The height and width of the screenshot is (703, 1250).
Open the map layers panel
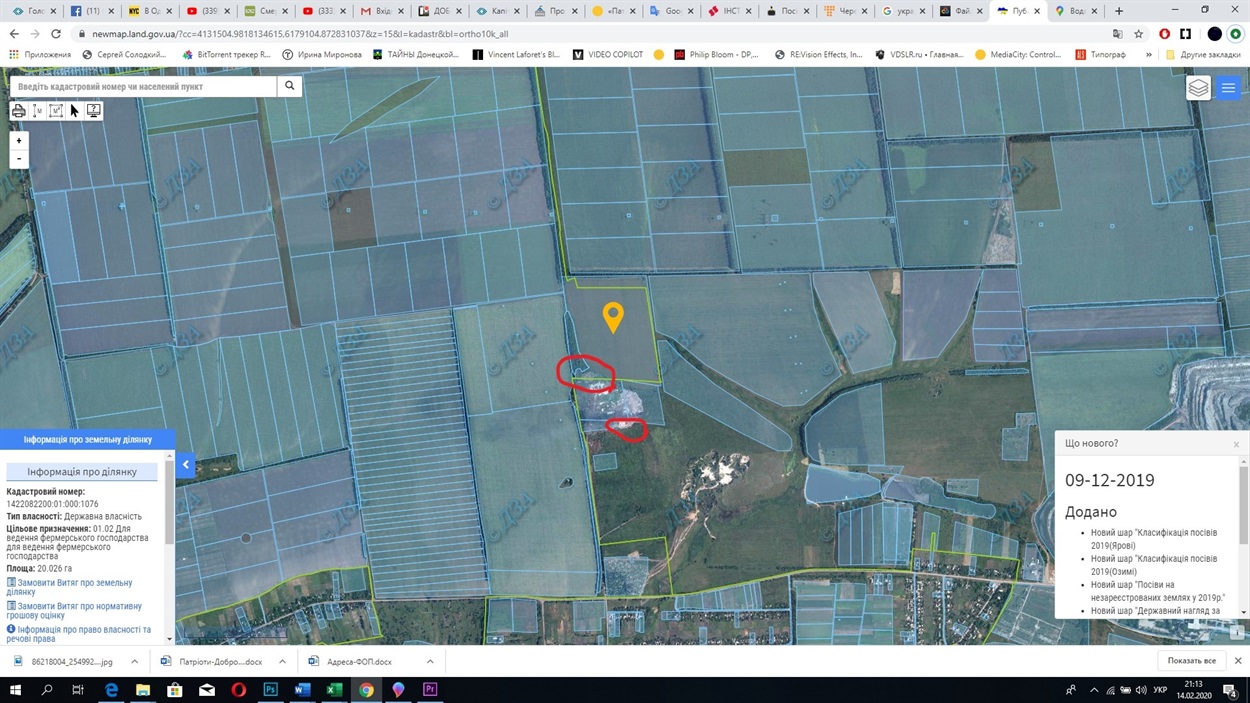pyautogui.click(x=1198, y=88)
